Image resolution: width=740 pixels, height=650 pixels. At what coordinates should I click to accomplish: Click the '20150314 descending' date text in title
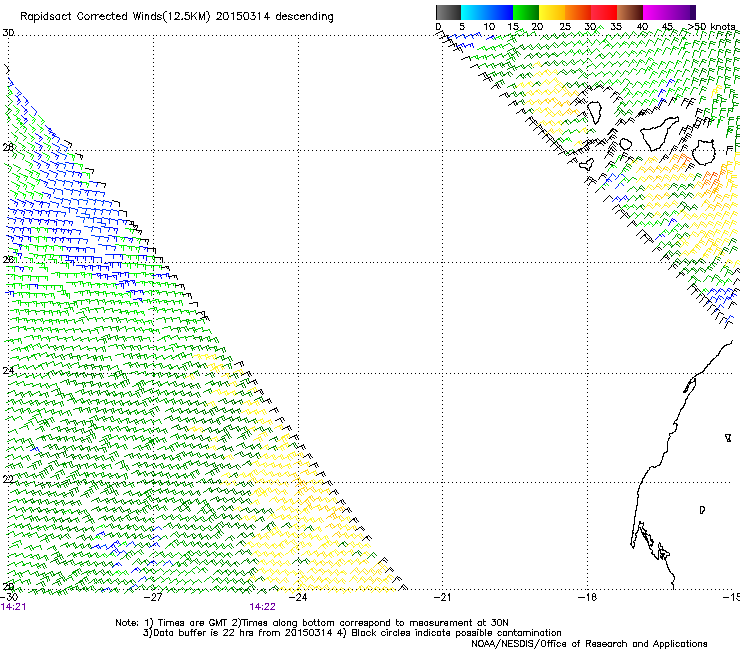(275, 17)
